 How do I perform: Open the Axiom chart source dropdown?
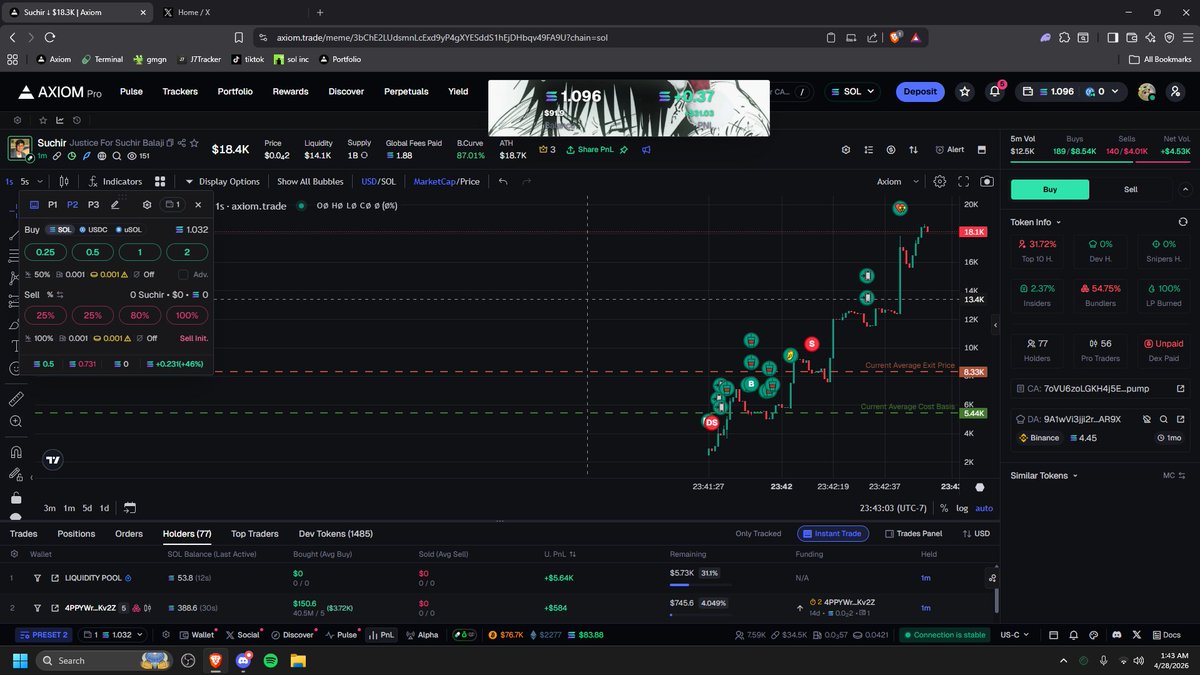(898, 181)
